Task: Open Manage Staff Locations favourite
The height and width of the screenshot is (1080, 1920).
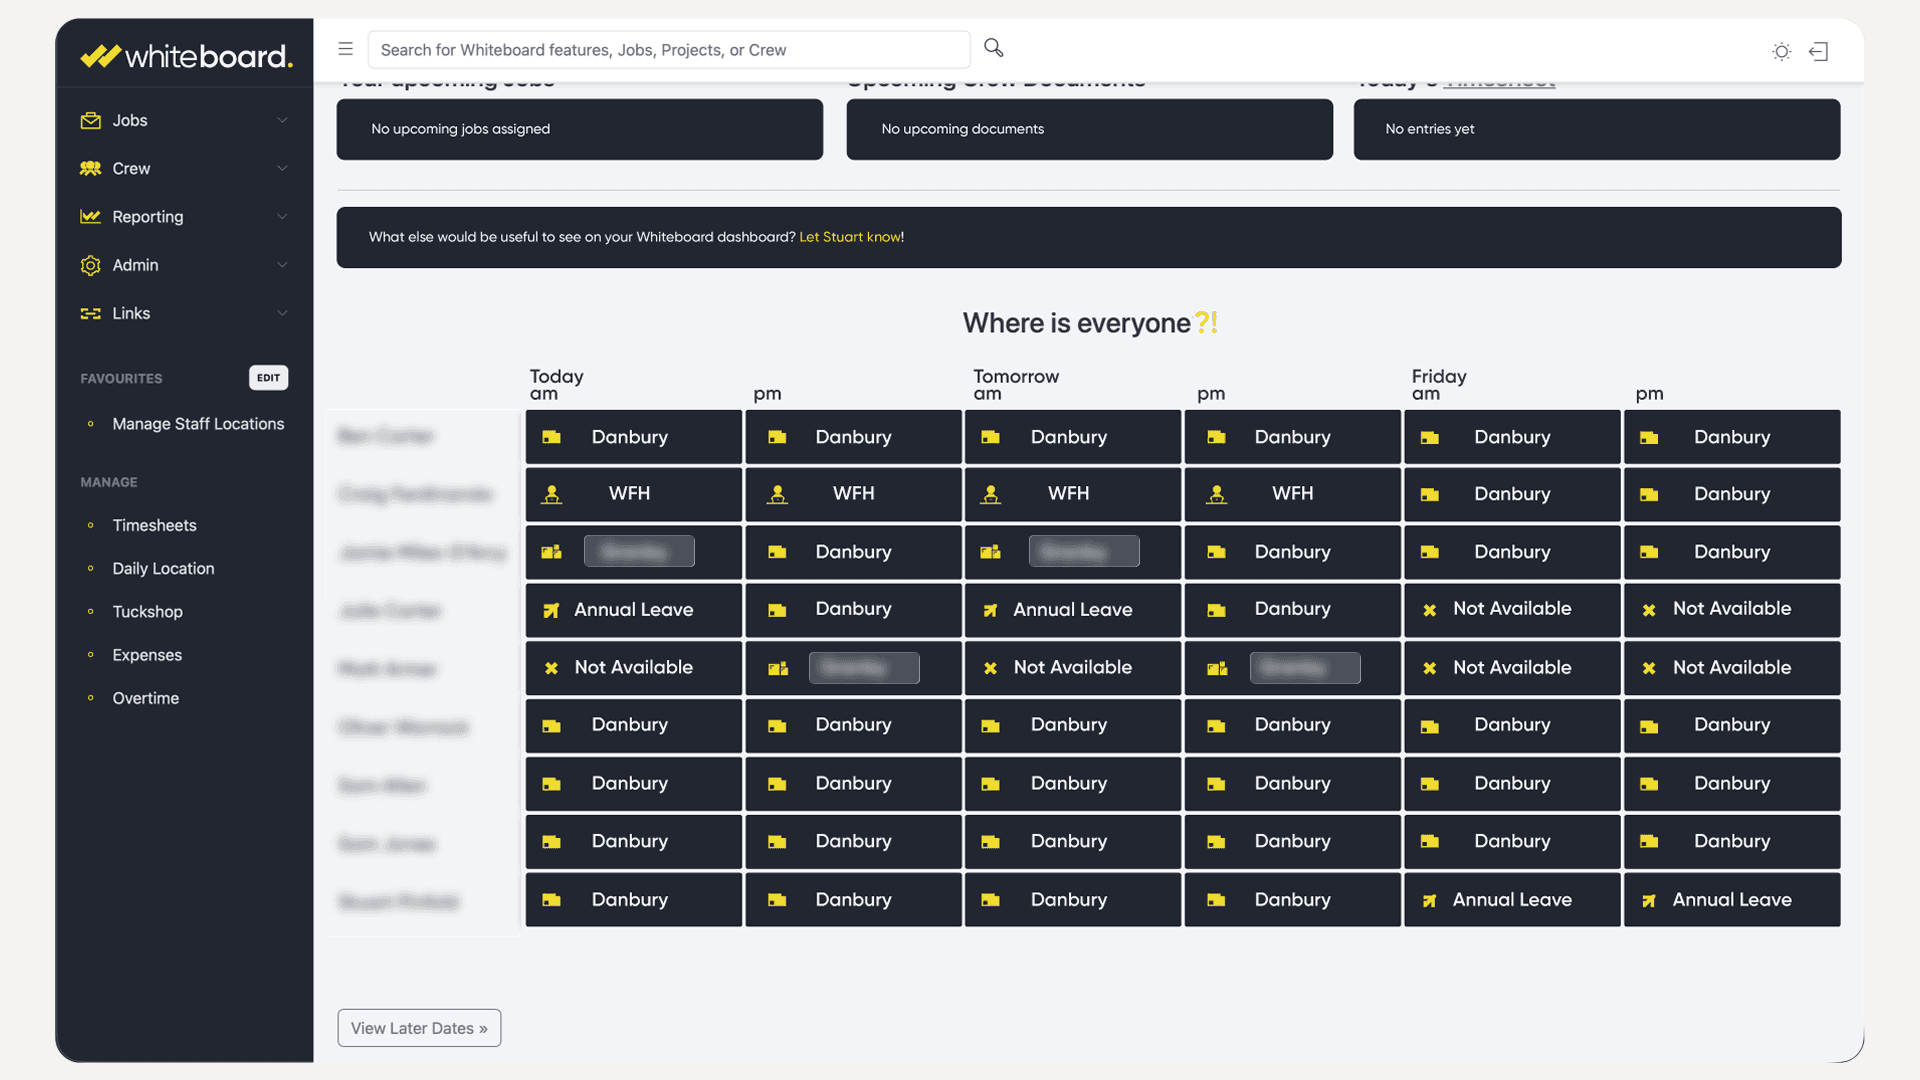Action: [198, 424]
